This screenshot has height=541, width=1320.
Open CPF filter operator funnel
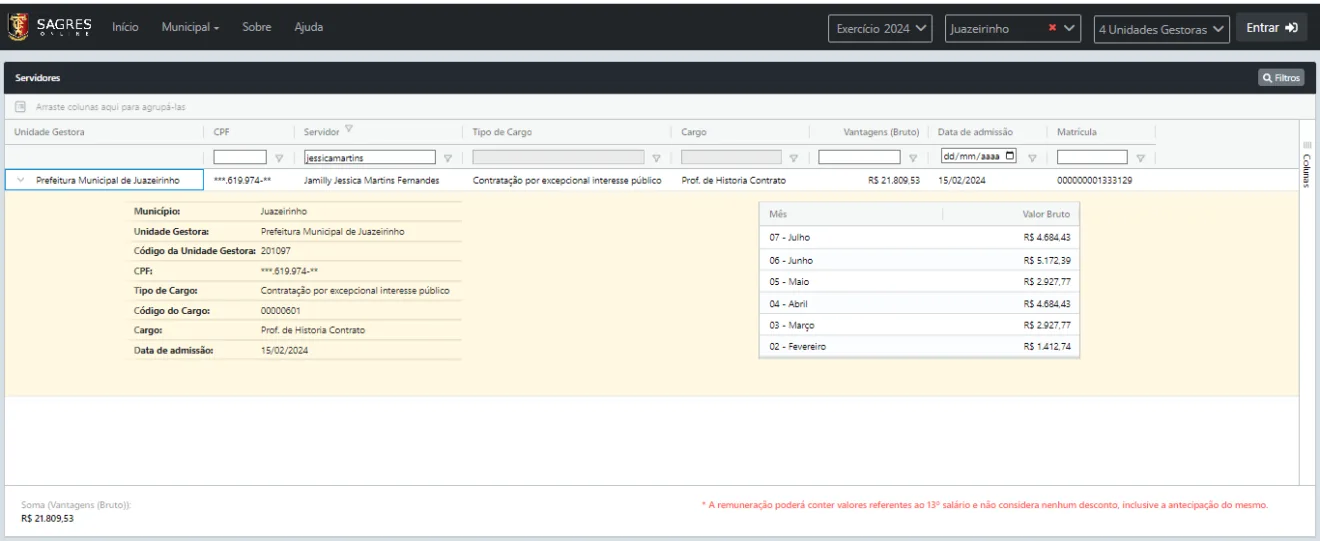[x=279, y=157]
